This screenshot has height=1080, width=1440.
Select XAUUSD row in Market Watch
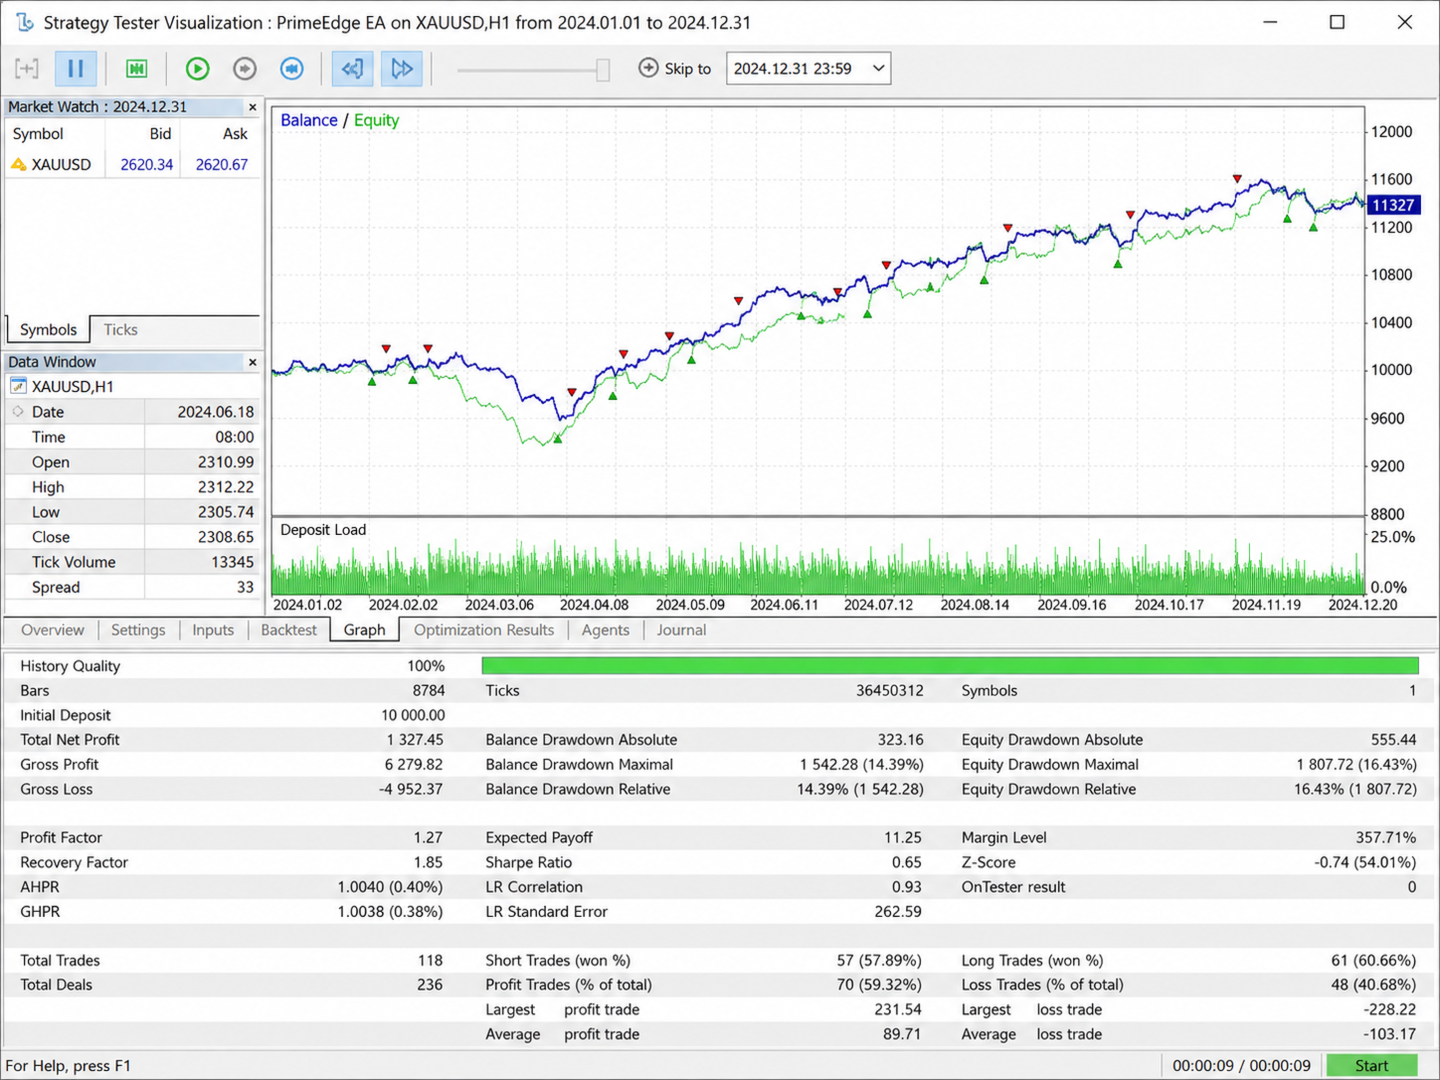point(132,164)
